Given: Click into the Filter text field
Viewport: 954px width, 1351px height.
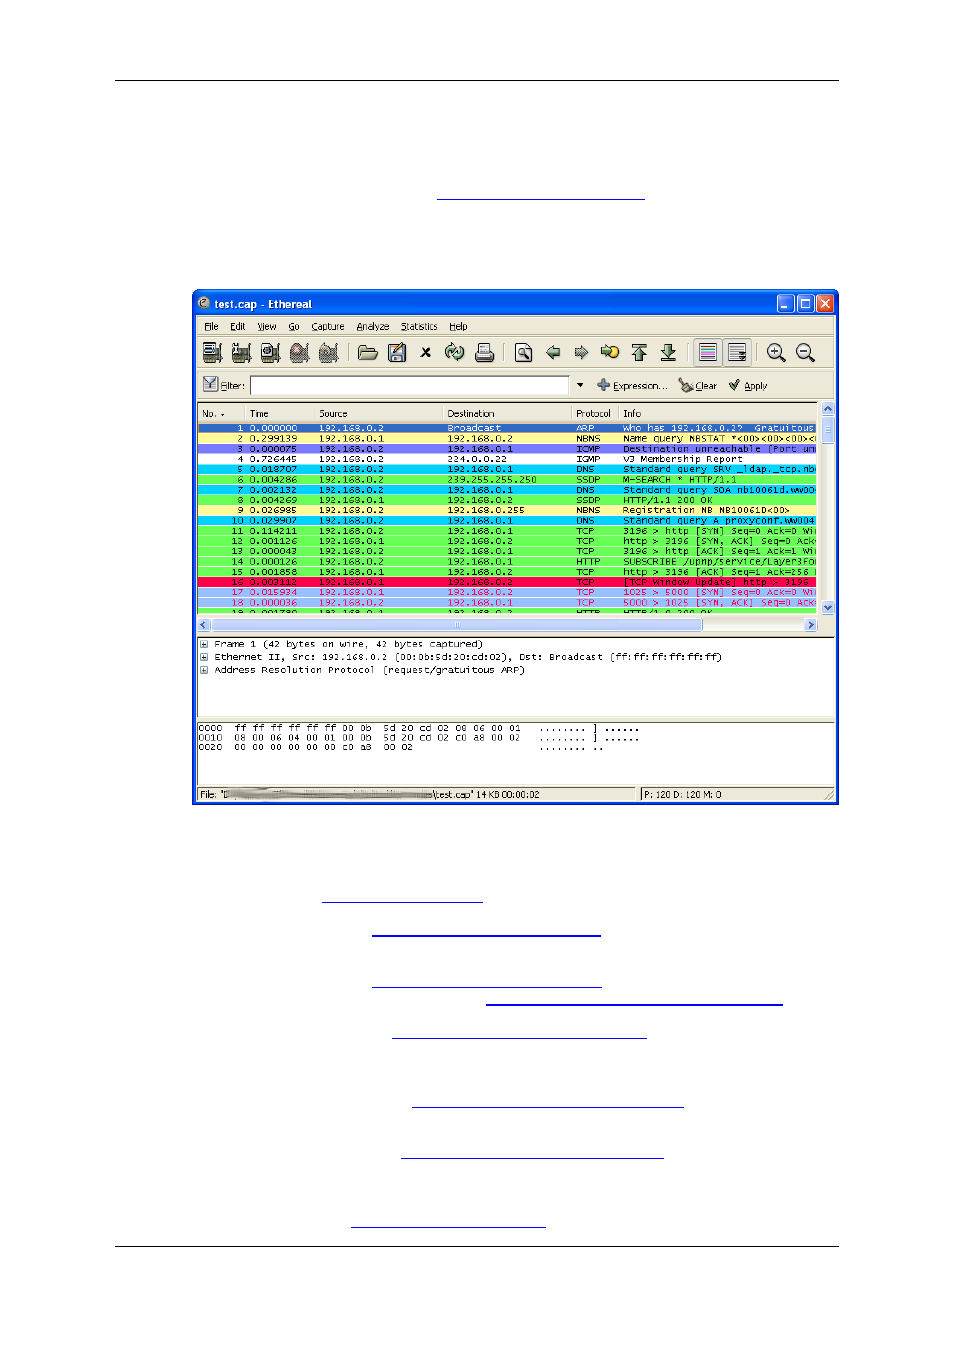Looking at the screenshot, I should 410,385.
